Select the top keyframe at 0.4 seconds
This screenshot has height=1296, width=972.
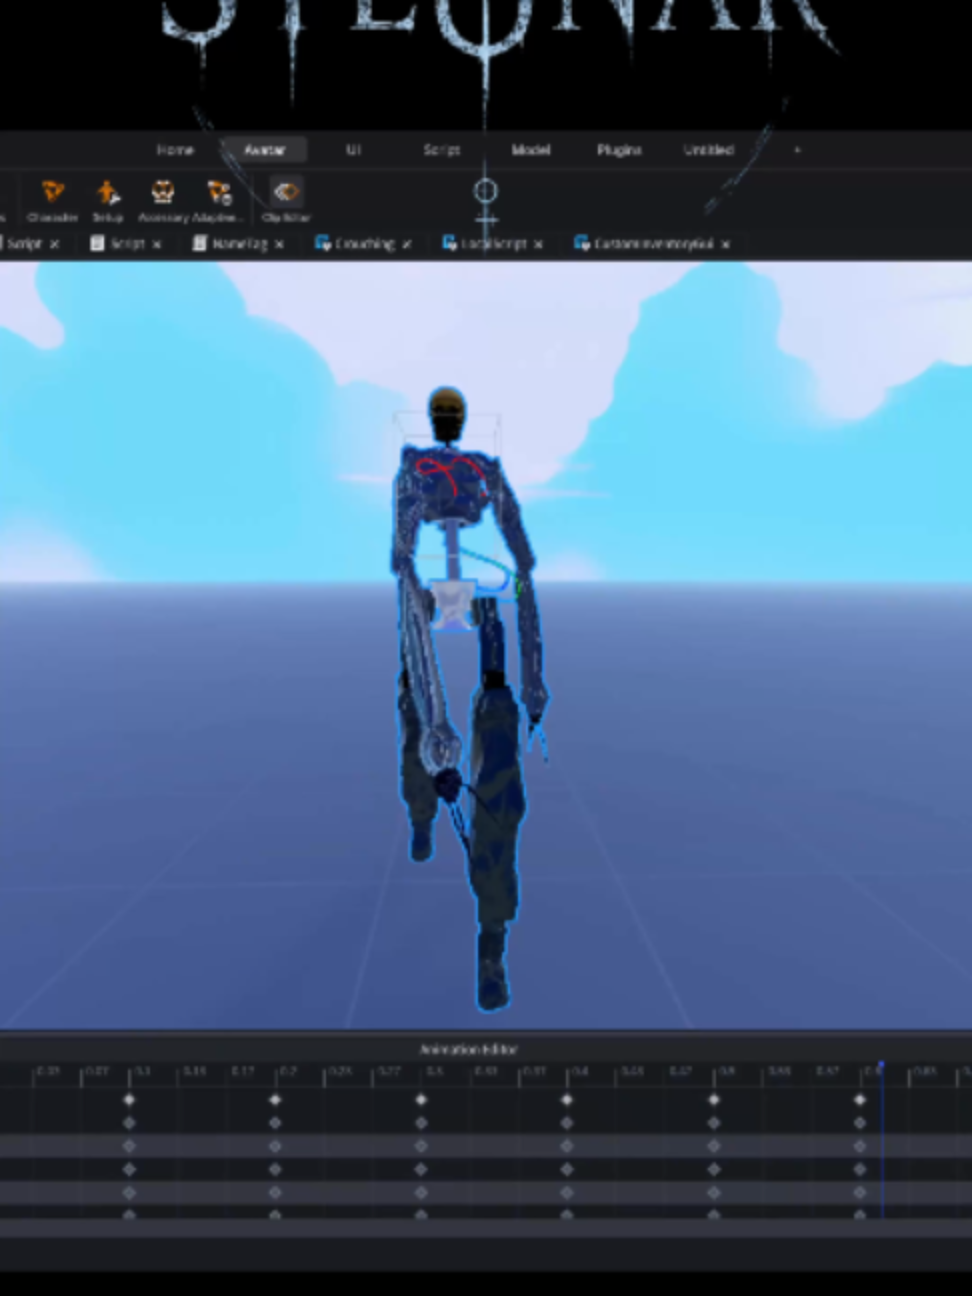pos(567,1099)
